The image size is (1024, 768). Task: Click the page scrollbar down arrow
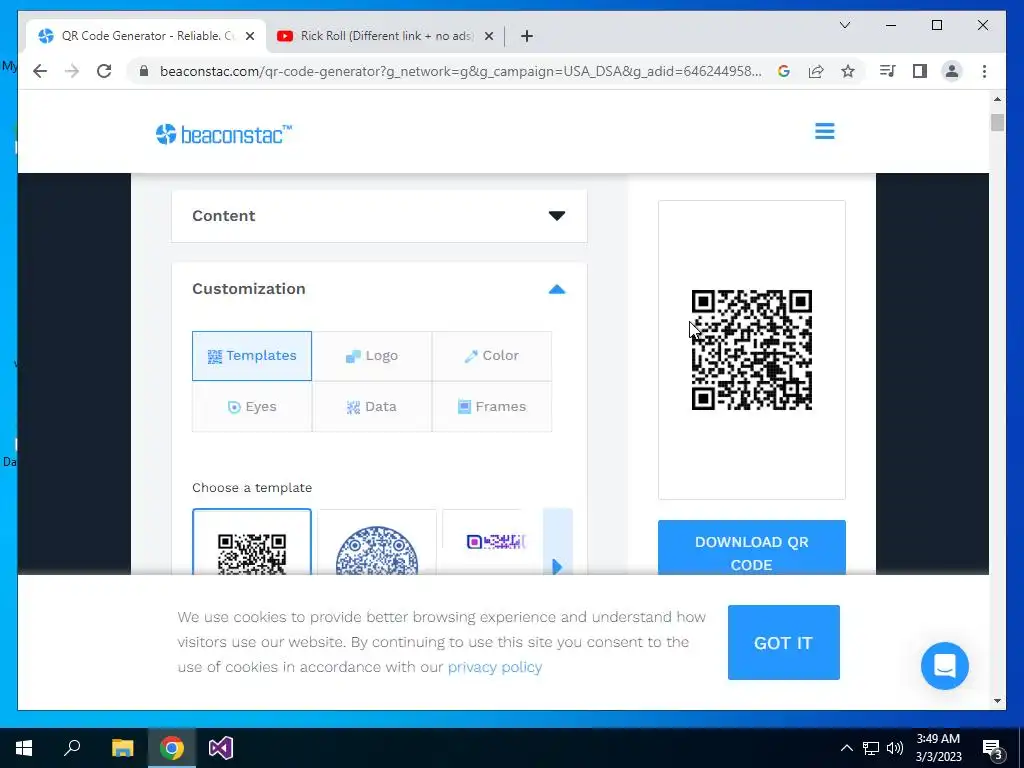click(997, 701)
